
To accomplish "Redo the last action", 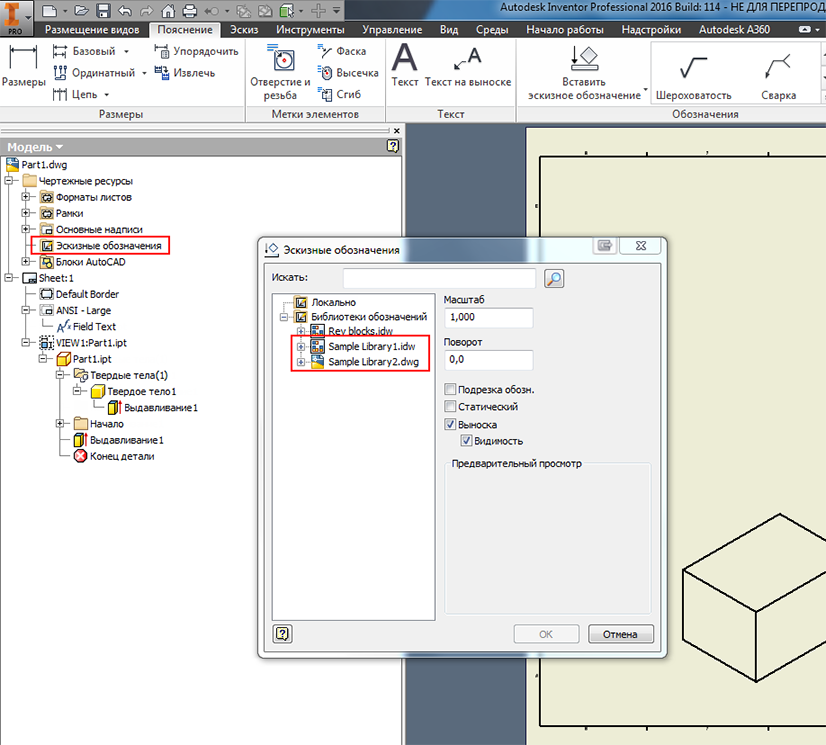I will 146,10.
